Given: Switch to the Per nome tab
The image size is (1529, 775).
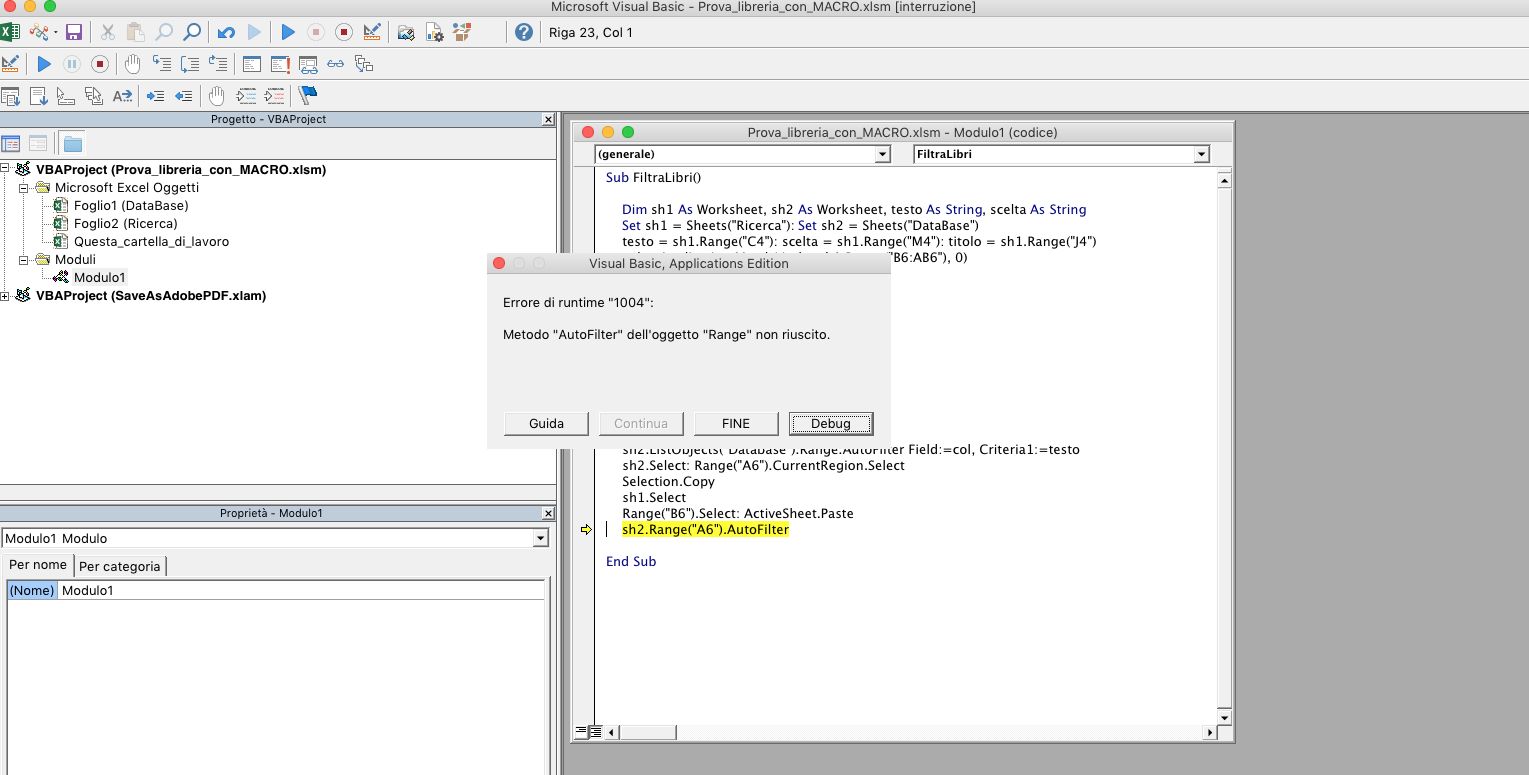Looking at the screenshot, I should point(38,565).
